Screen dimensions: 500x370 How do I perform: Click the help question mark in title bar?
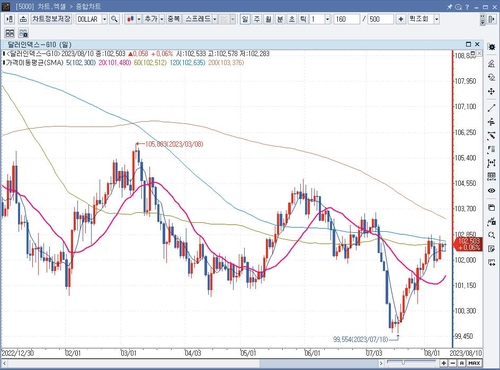[467, 6]
